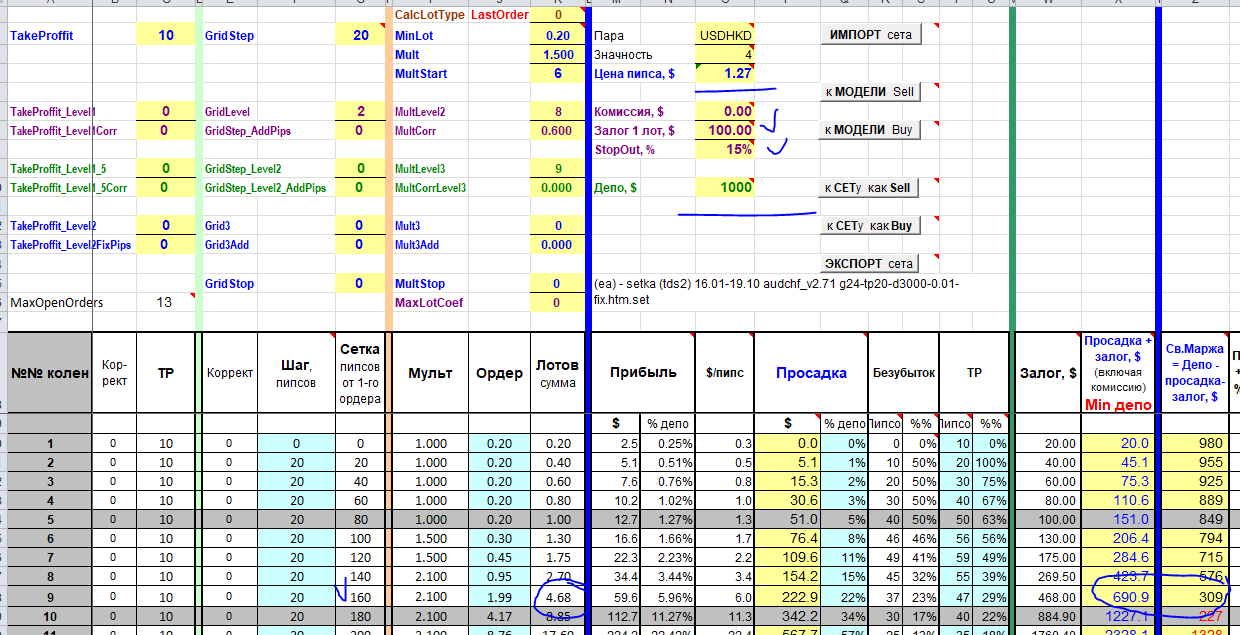
Task: Click the $/пипс column header
Action: [x=724, y=372]
